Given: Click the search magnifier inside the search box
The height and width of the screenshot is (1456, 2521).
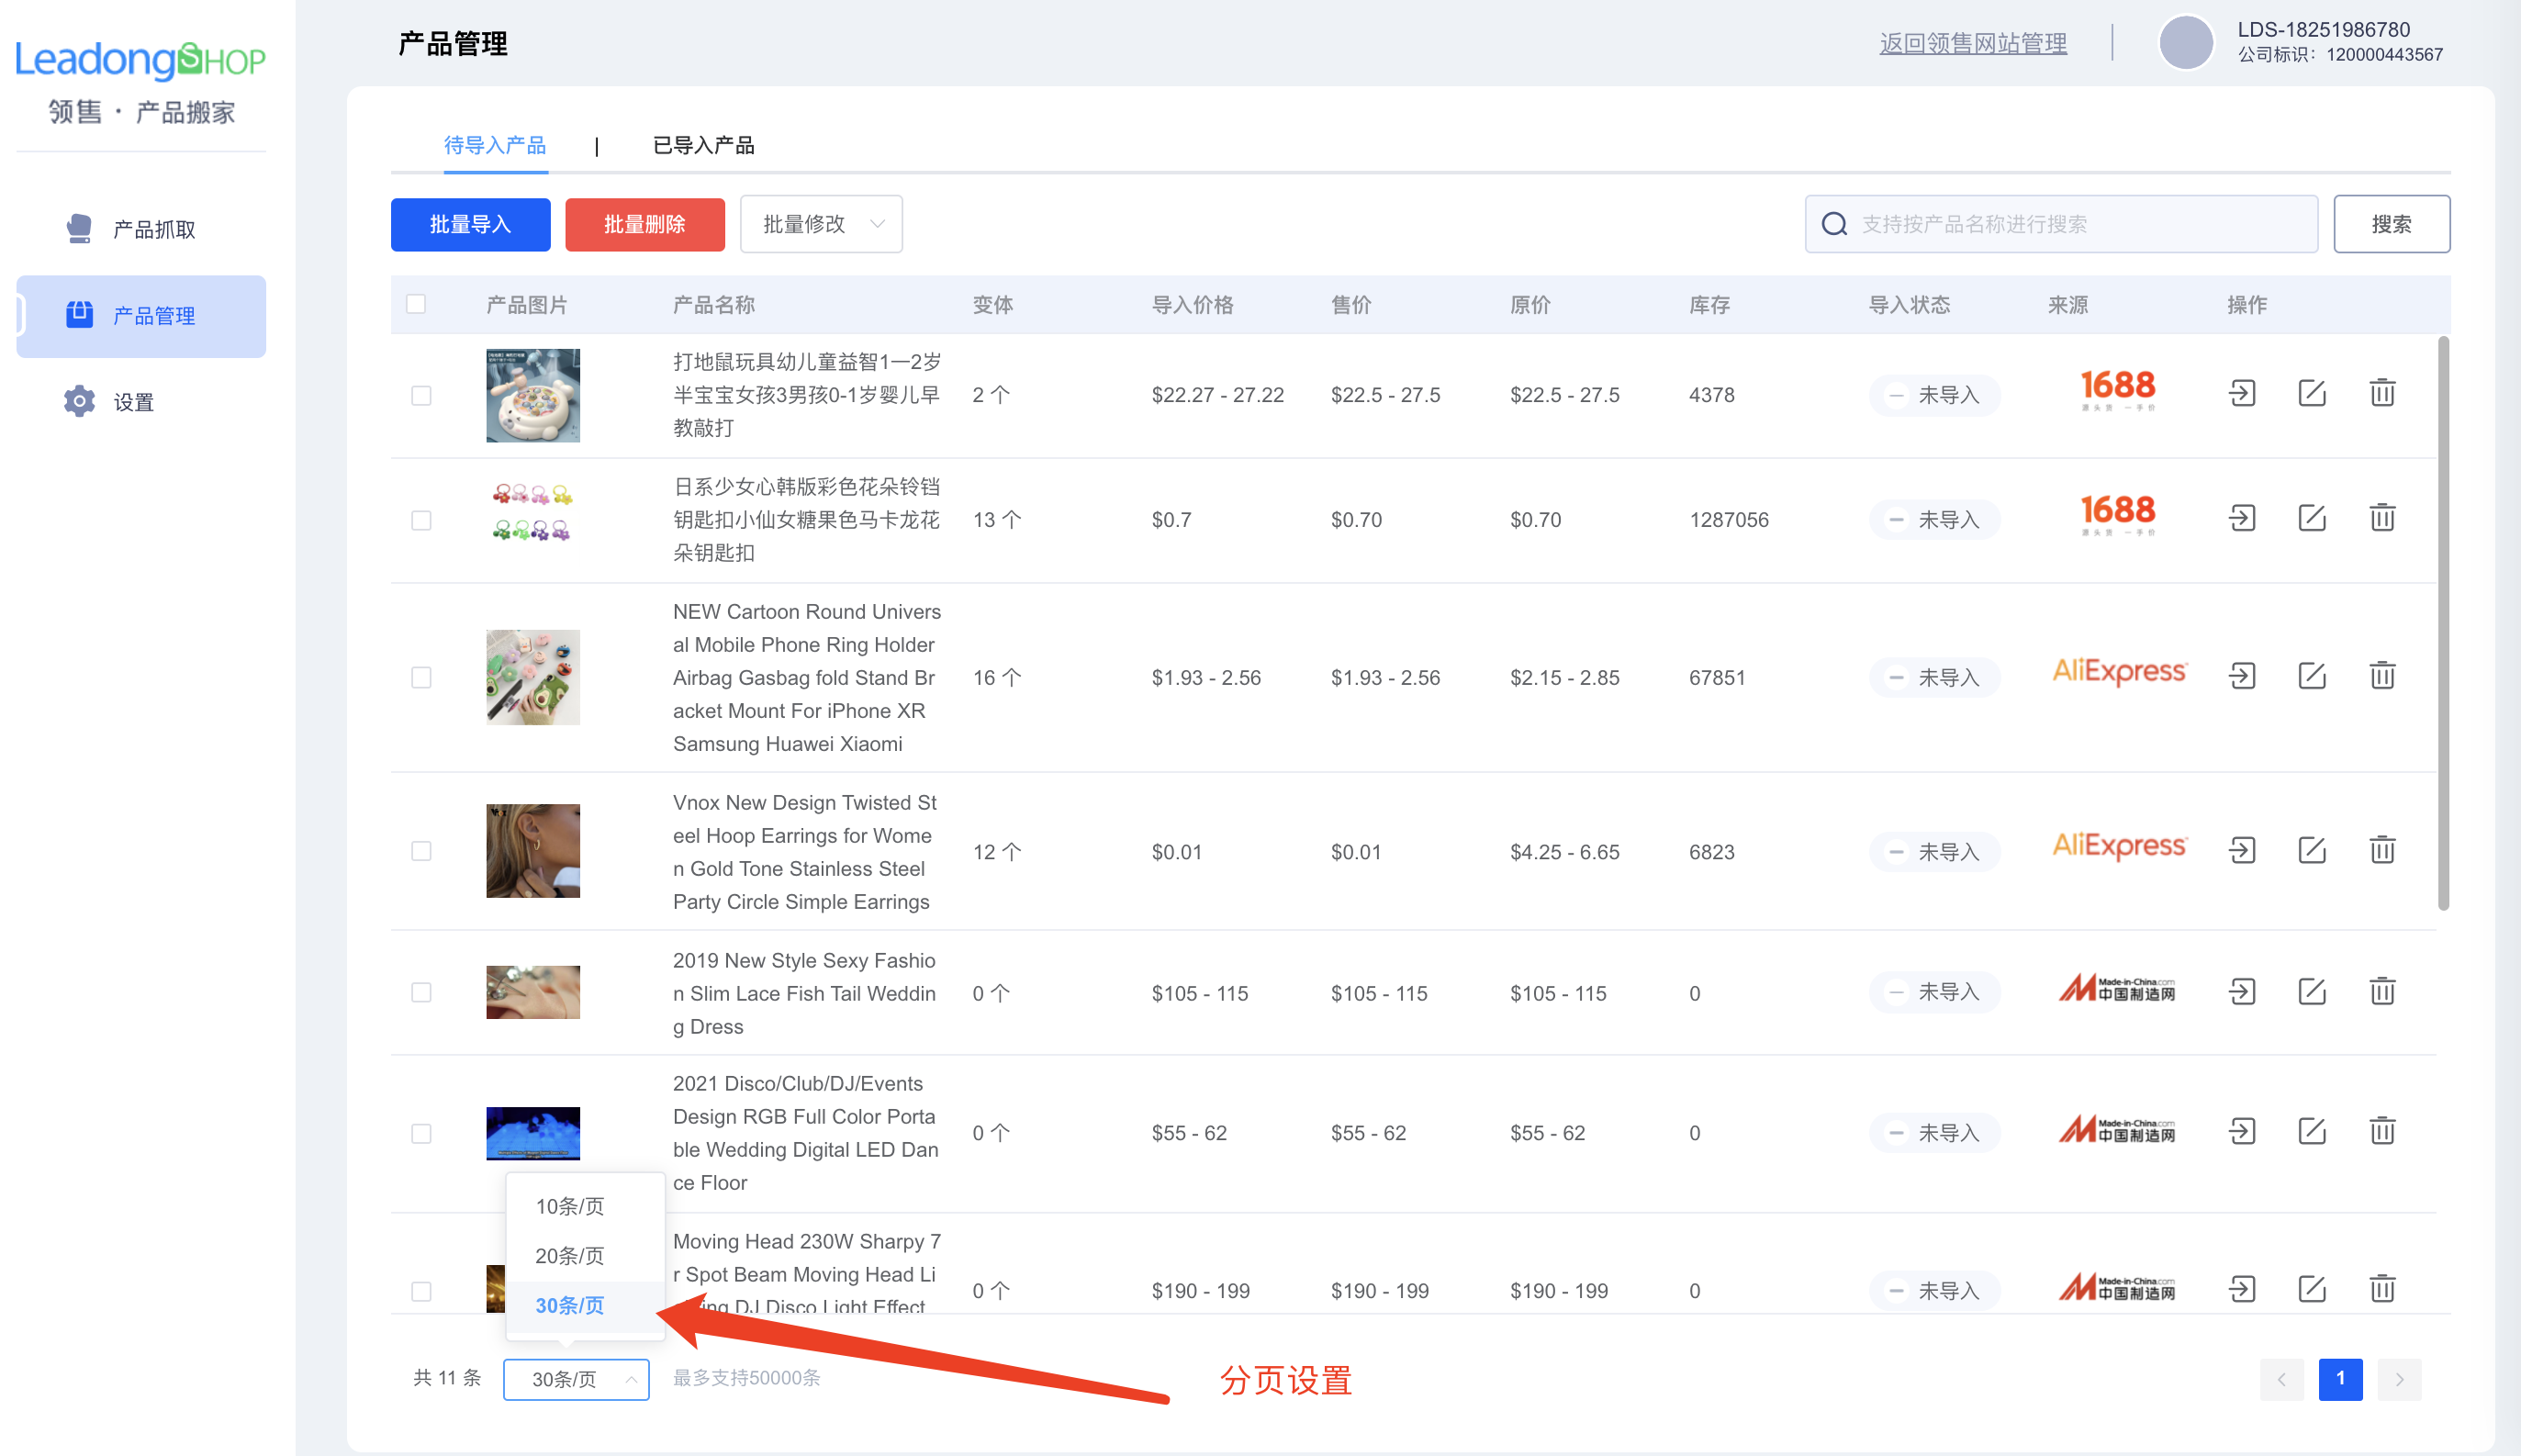Looking at the screenshot, I should 1833,224.
